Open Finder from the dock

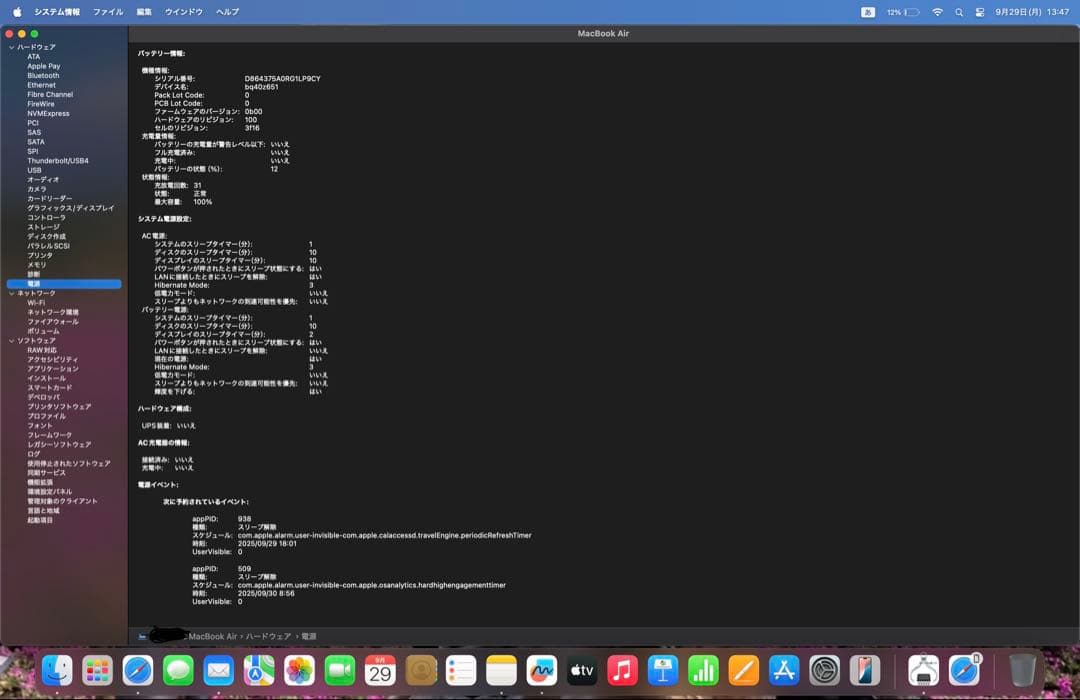(57, 669)
